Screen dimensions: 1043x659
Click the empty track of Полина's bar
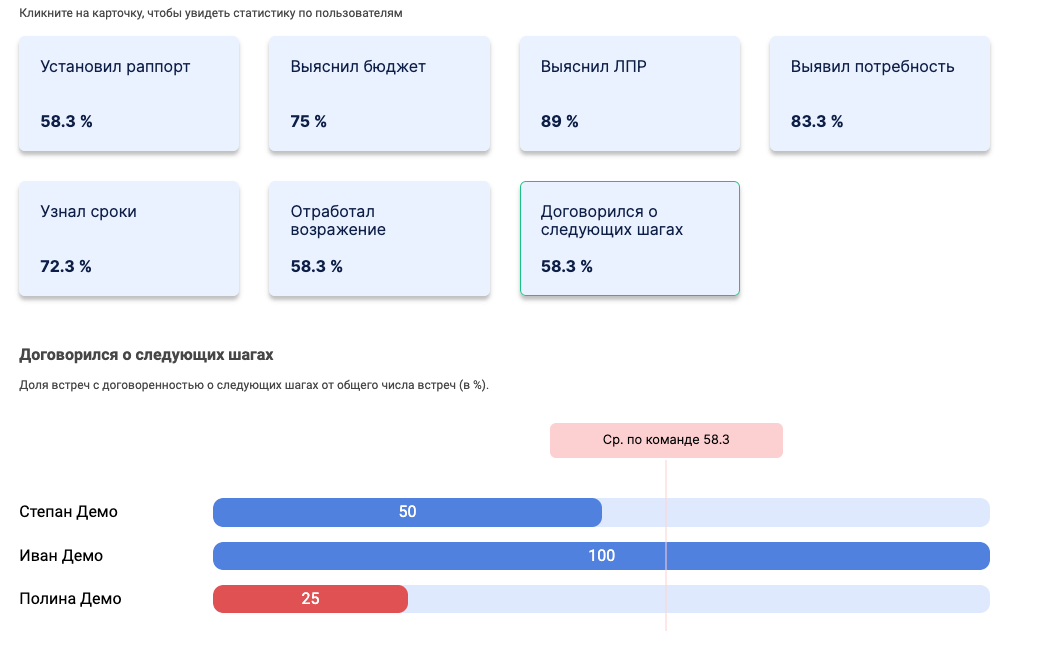point(698,599)
